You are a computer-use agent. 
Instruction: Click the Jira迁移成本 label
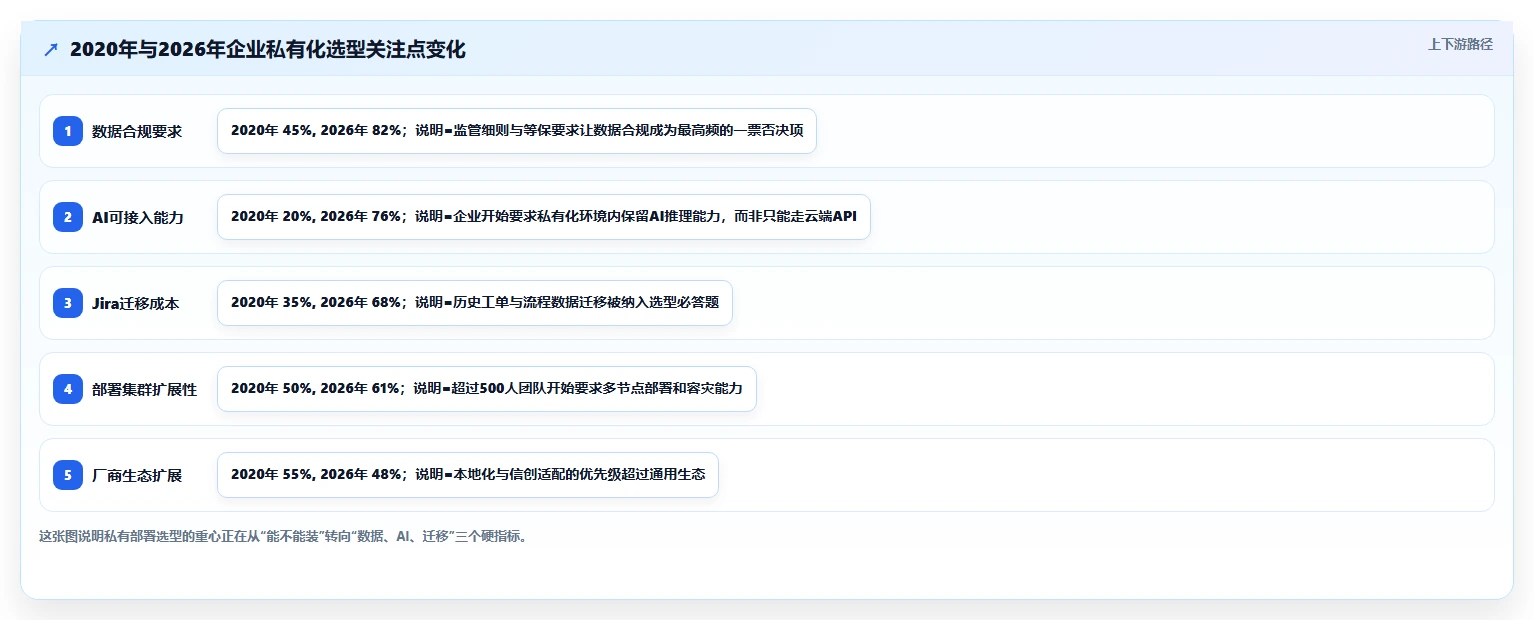tap(136, 303)
